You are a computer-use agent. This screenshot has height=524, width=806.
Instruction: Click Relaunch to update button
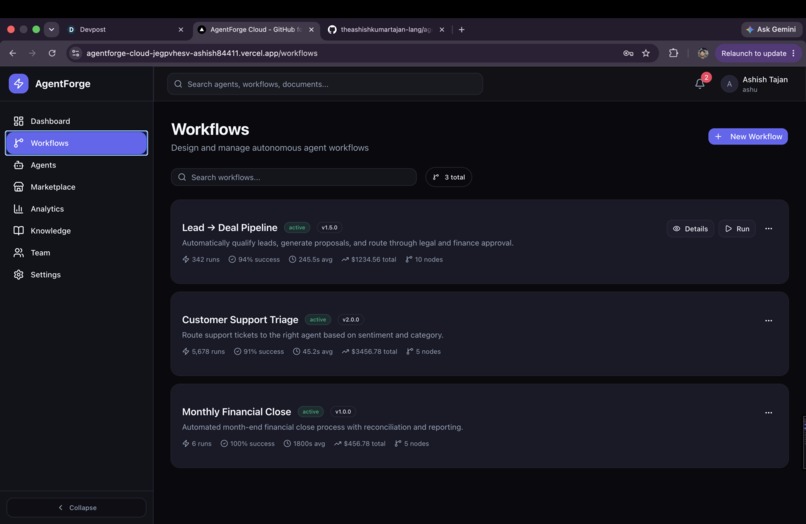[758, 53]
